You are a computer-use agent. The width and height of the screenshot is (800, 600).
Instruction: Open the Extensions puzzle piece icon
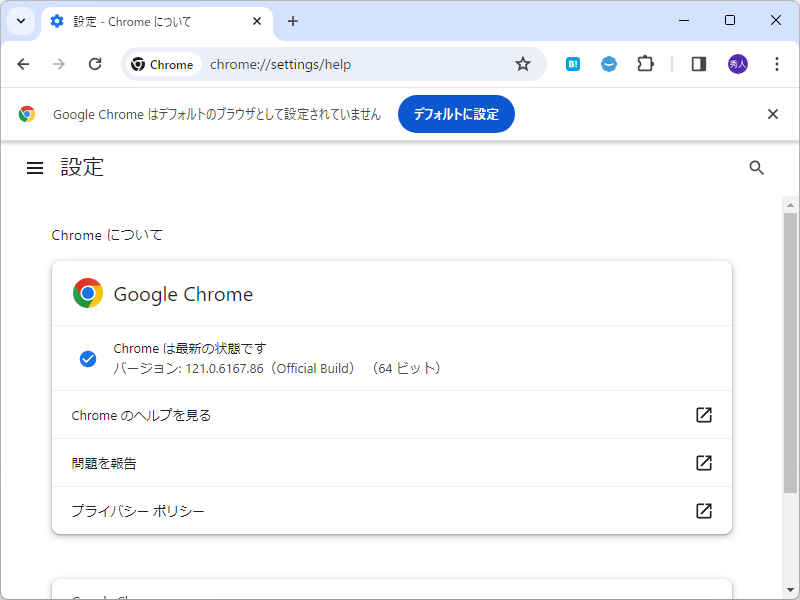click(x=645, y=63)
